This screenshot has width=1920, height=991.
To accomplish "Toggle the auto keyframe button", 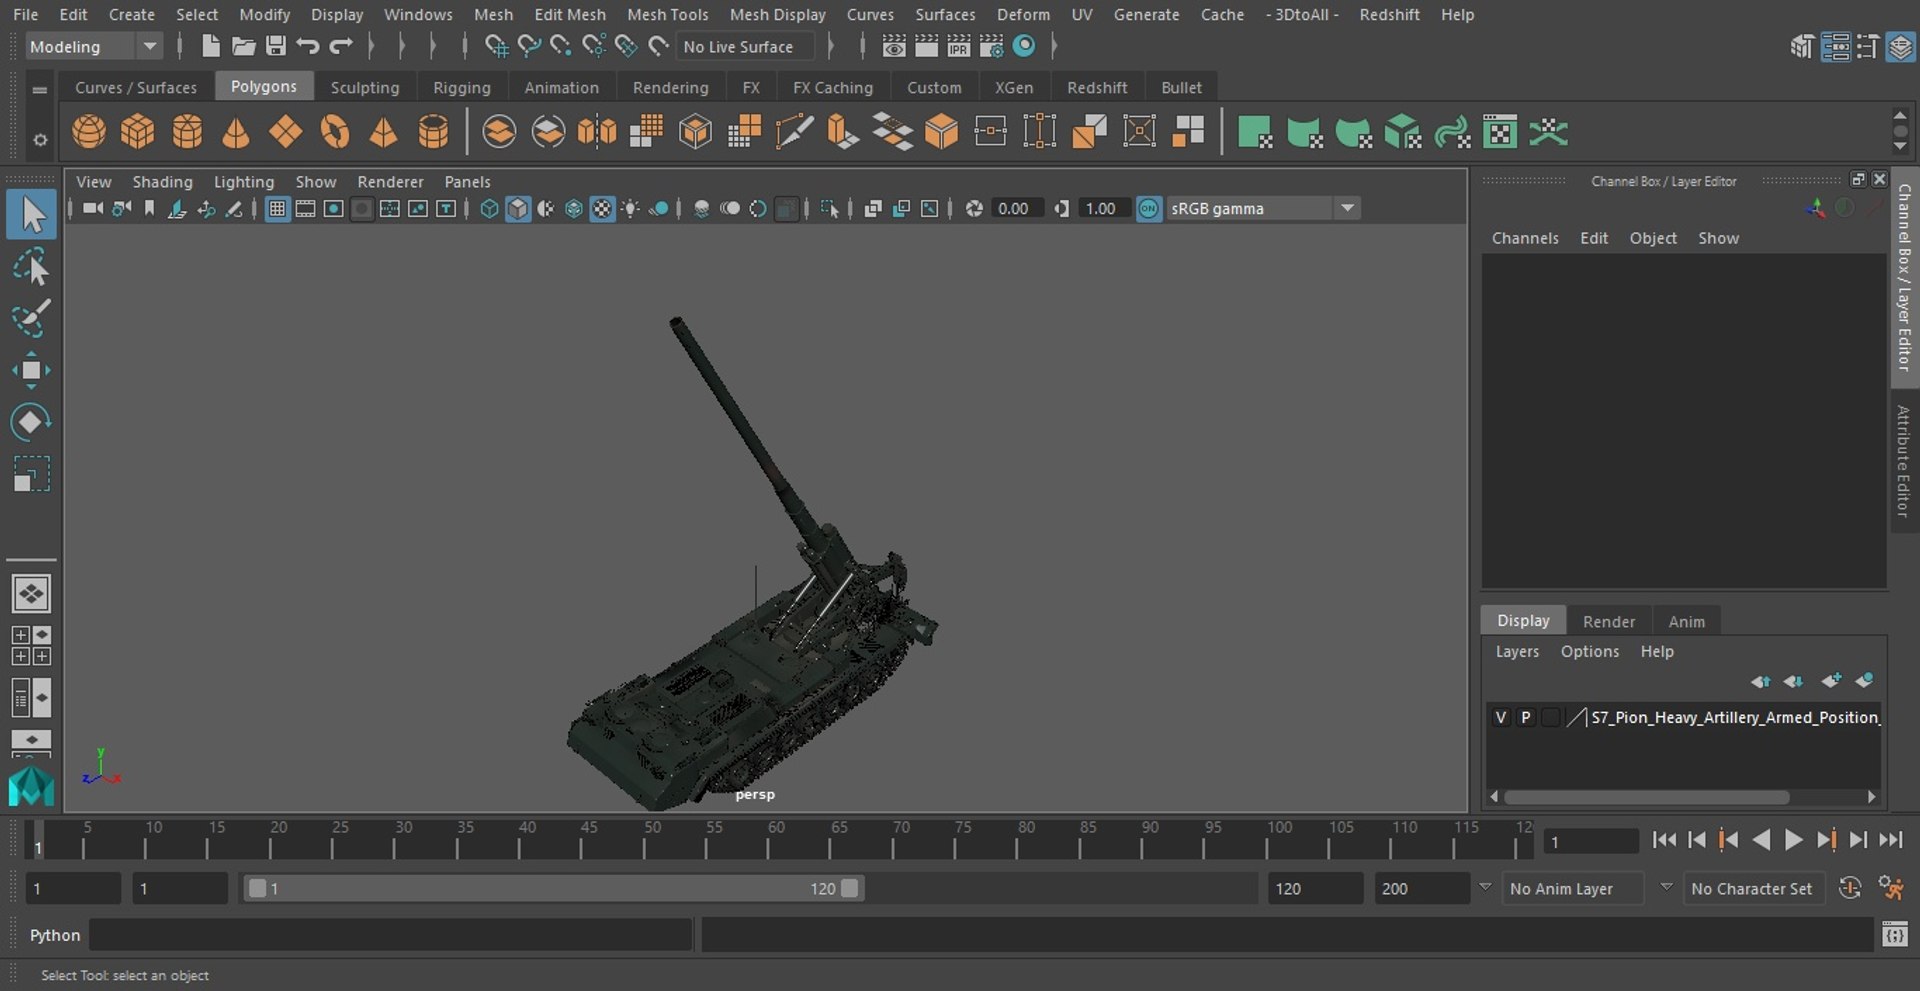I will (x=1850, y=888).
